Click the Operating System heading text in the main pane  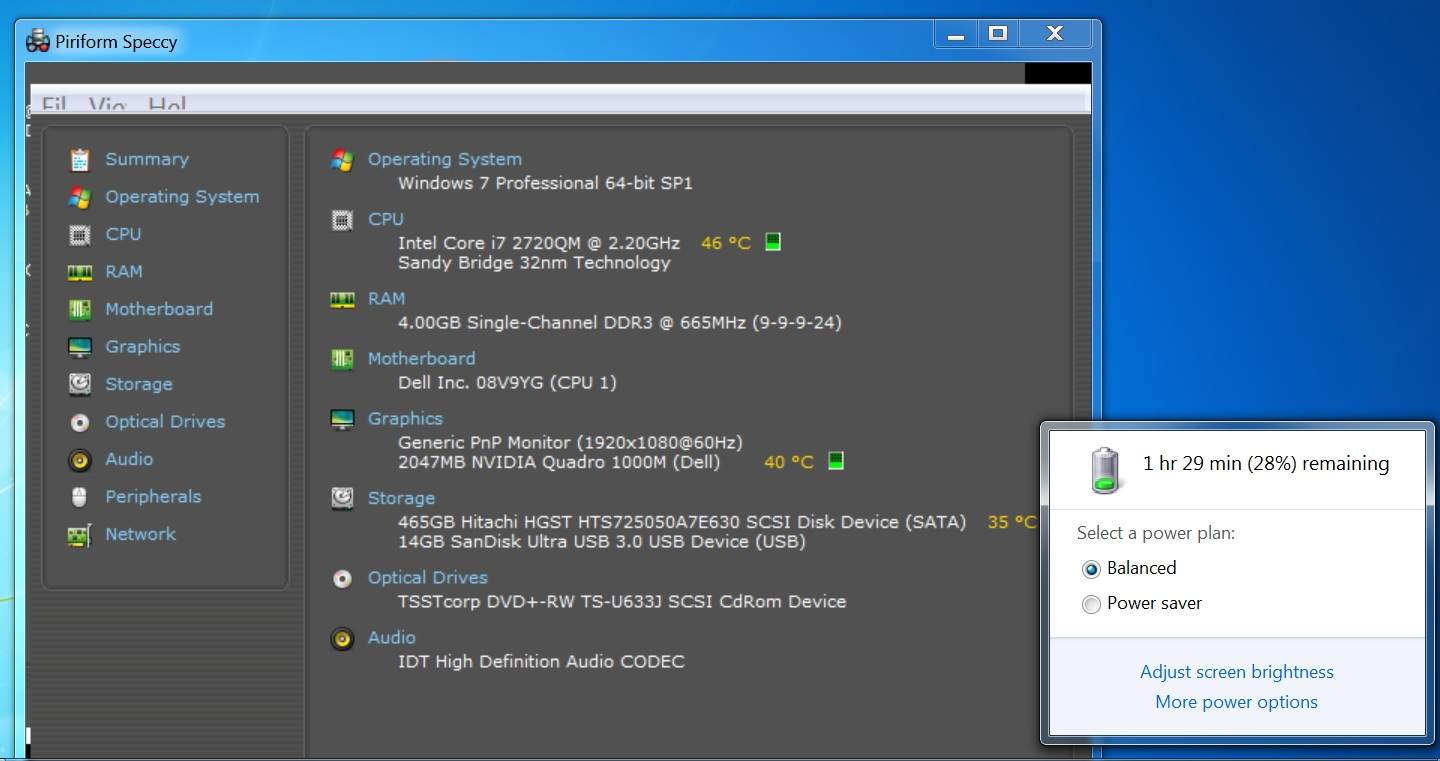tap(445, 159)
